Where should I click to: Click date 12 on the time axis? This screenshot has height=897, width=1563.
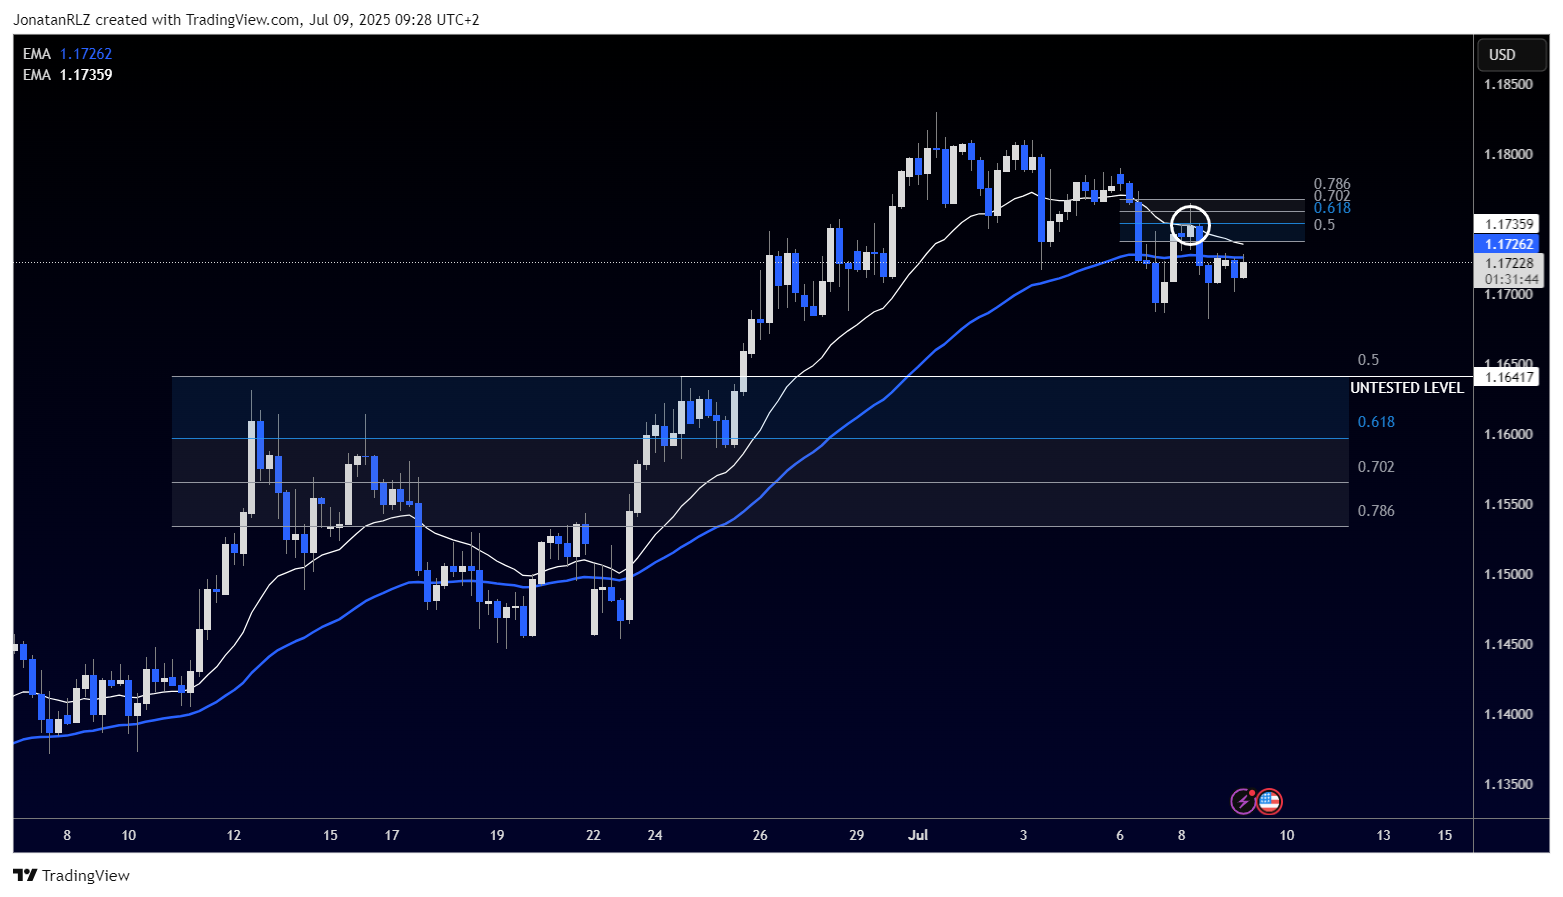[x=234, y=835]
